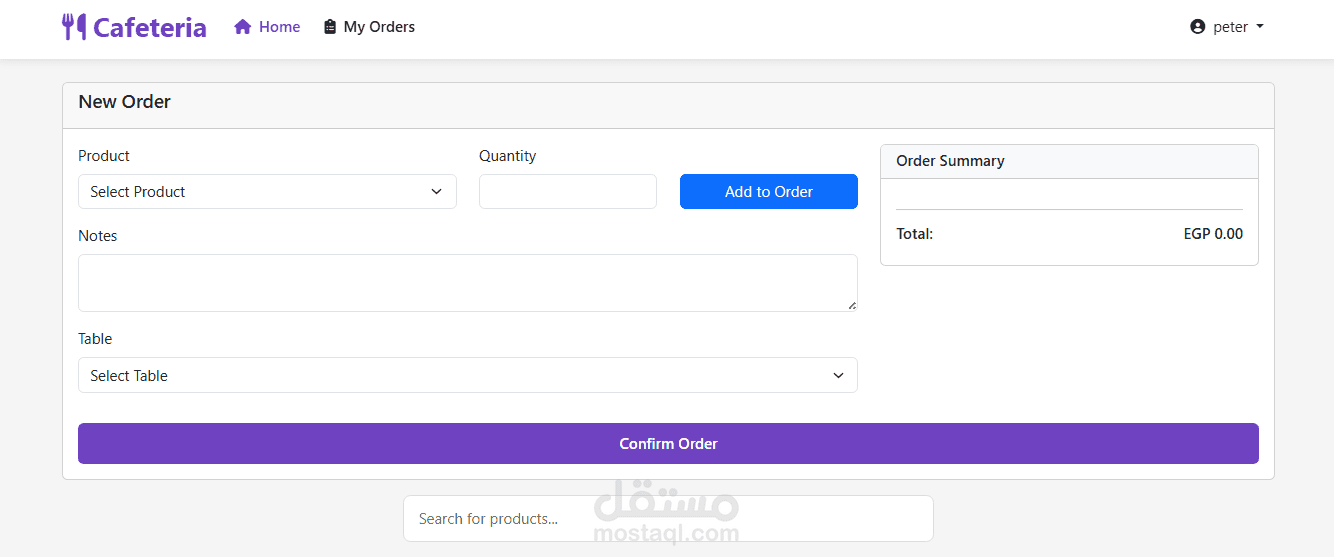Viewport: 1334px width, 557px height.
Task: Focus the Quantity input field
Action: [567, 192]
